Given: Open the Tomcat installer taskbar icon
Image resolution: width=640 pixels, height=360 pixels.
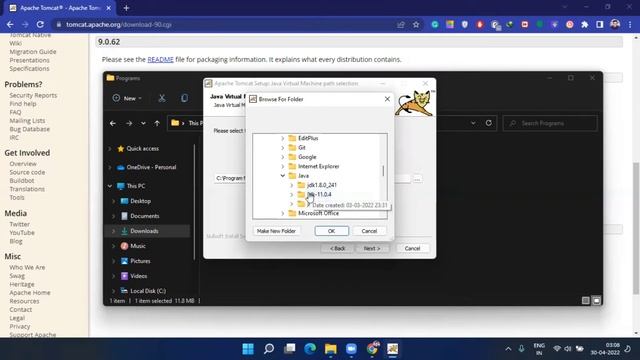Looking at the screenshot, I should pos(393,349).
